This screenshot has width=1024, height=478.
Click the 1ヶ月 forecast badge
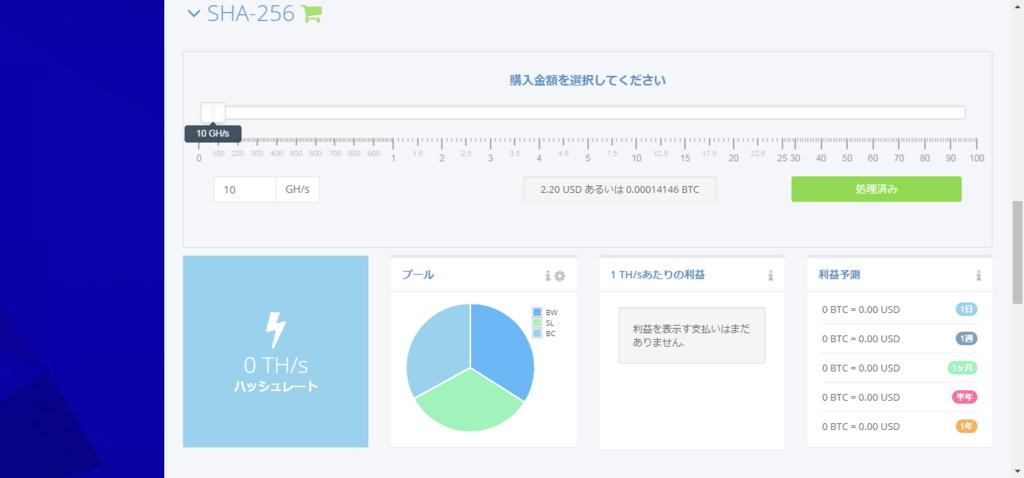pyautogui.click(x=963, y=368)
